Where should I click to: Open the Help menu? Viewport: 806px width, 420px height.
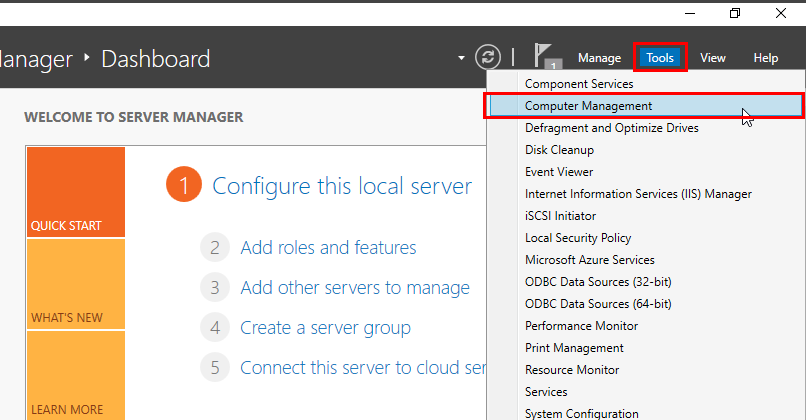tap(766, 58)
